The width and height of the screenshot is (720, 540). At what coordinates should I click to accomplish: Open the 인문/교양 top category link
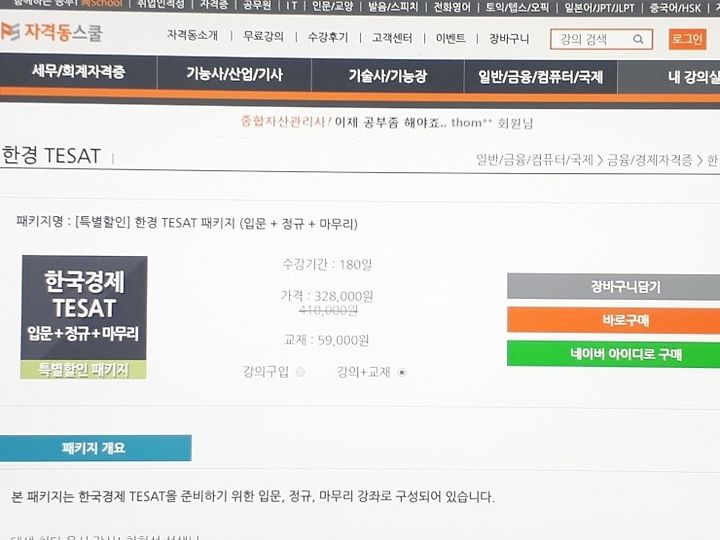pyautogui.click(x=332, y=6)
